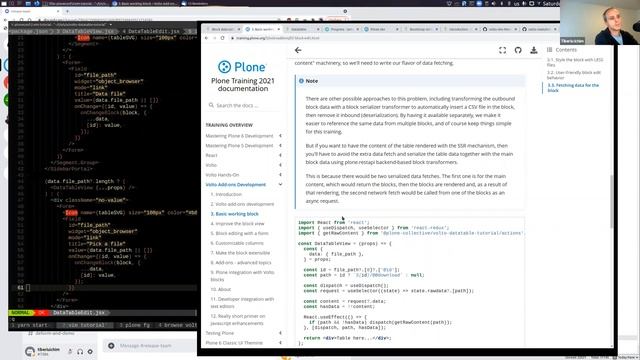The width and height of the screenshot is (640, 360).
Task: Expand Mastering Plone 6 Development section
Action: coord(280,136)
